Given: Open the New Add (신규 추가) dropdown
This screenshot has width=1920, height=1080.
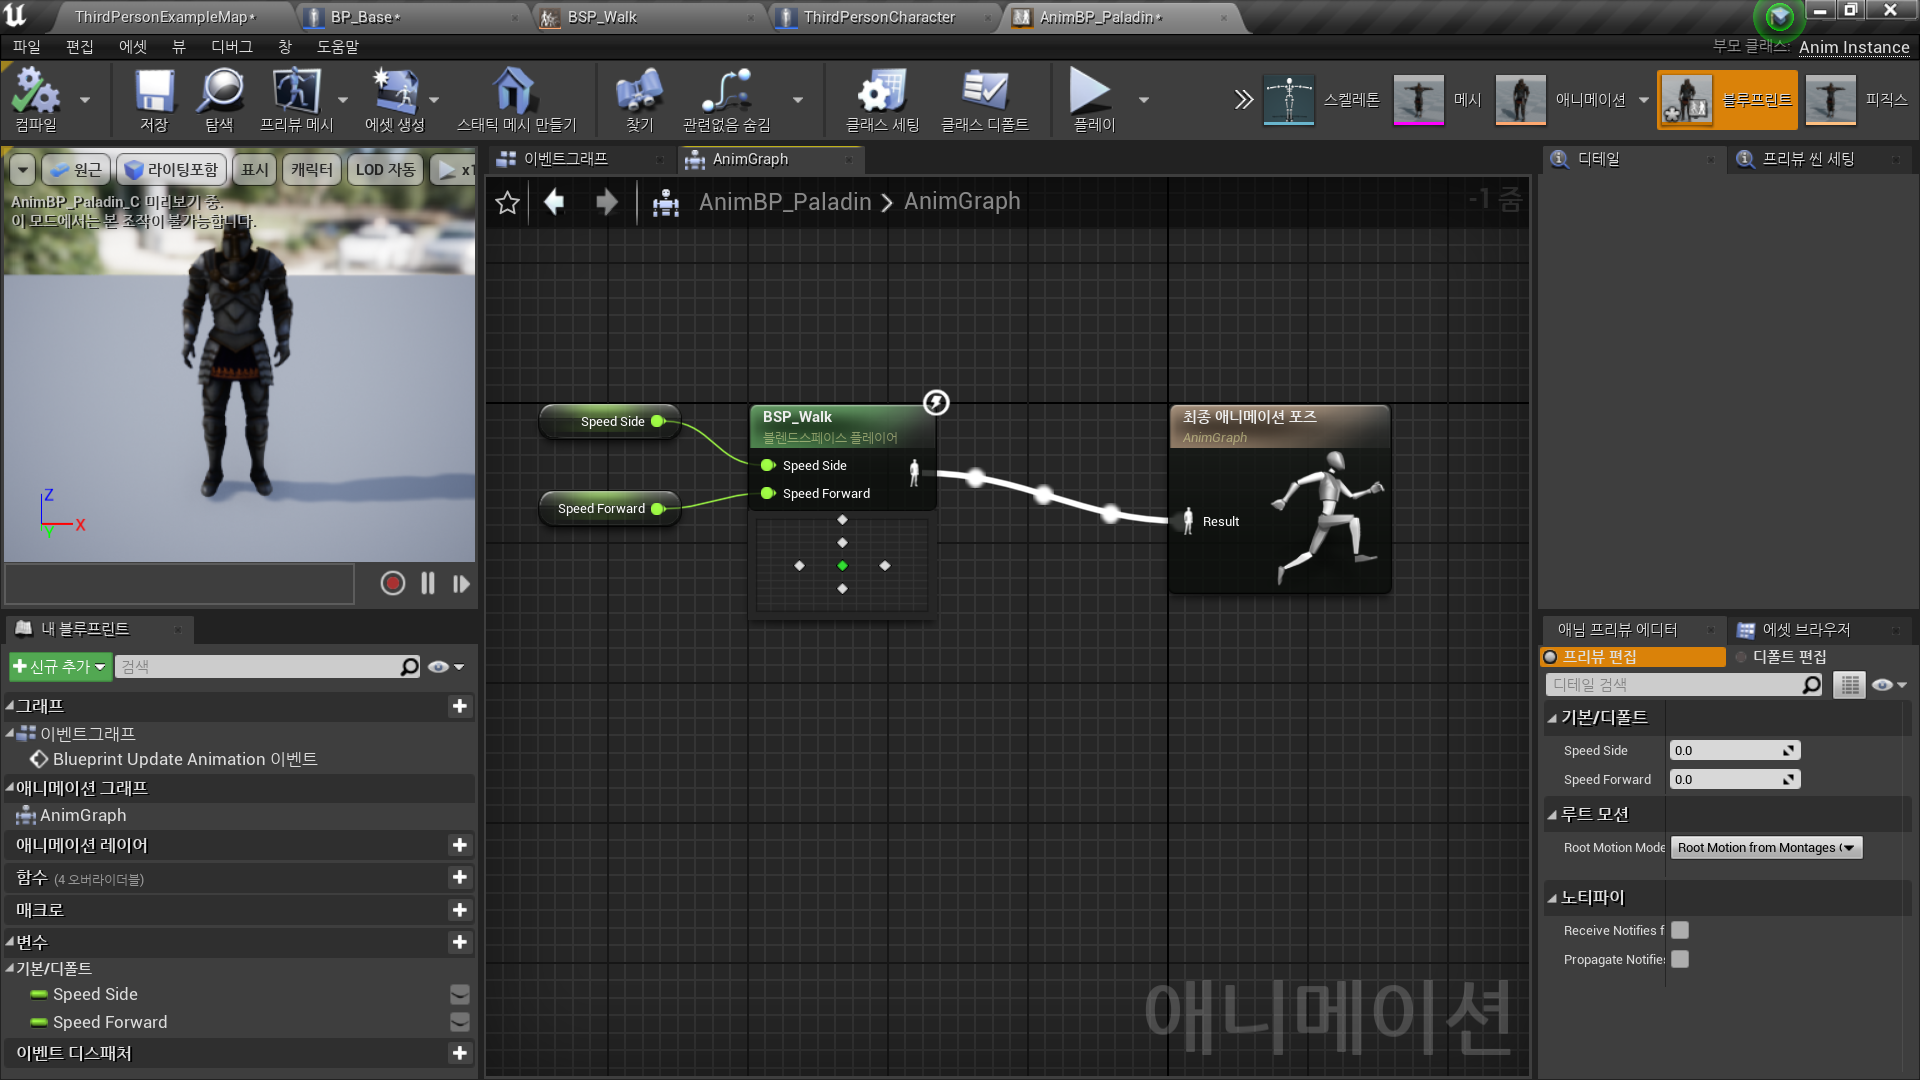Looking at the screenshot, I should coord(60,666).
